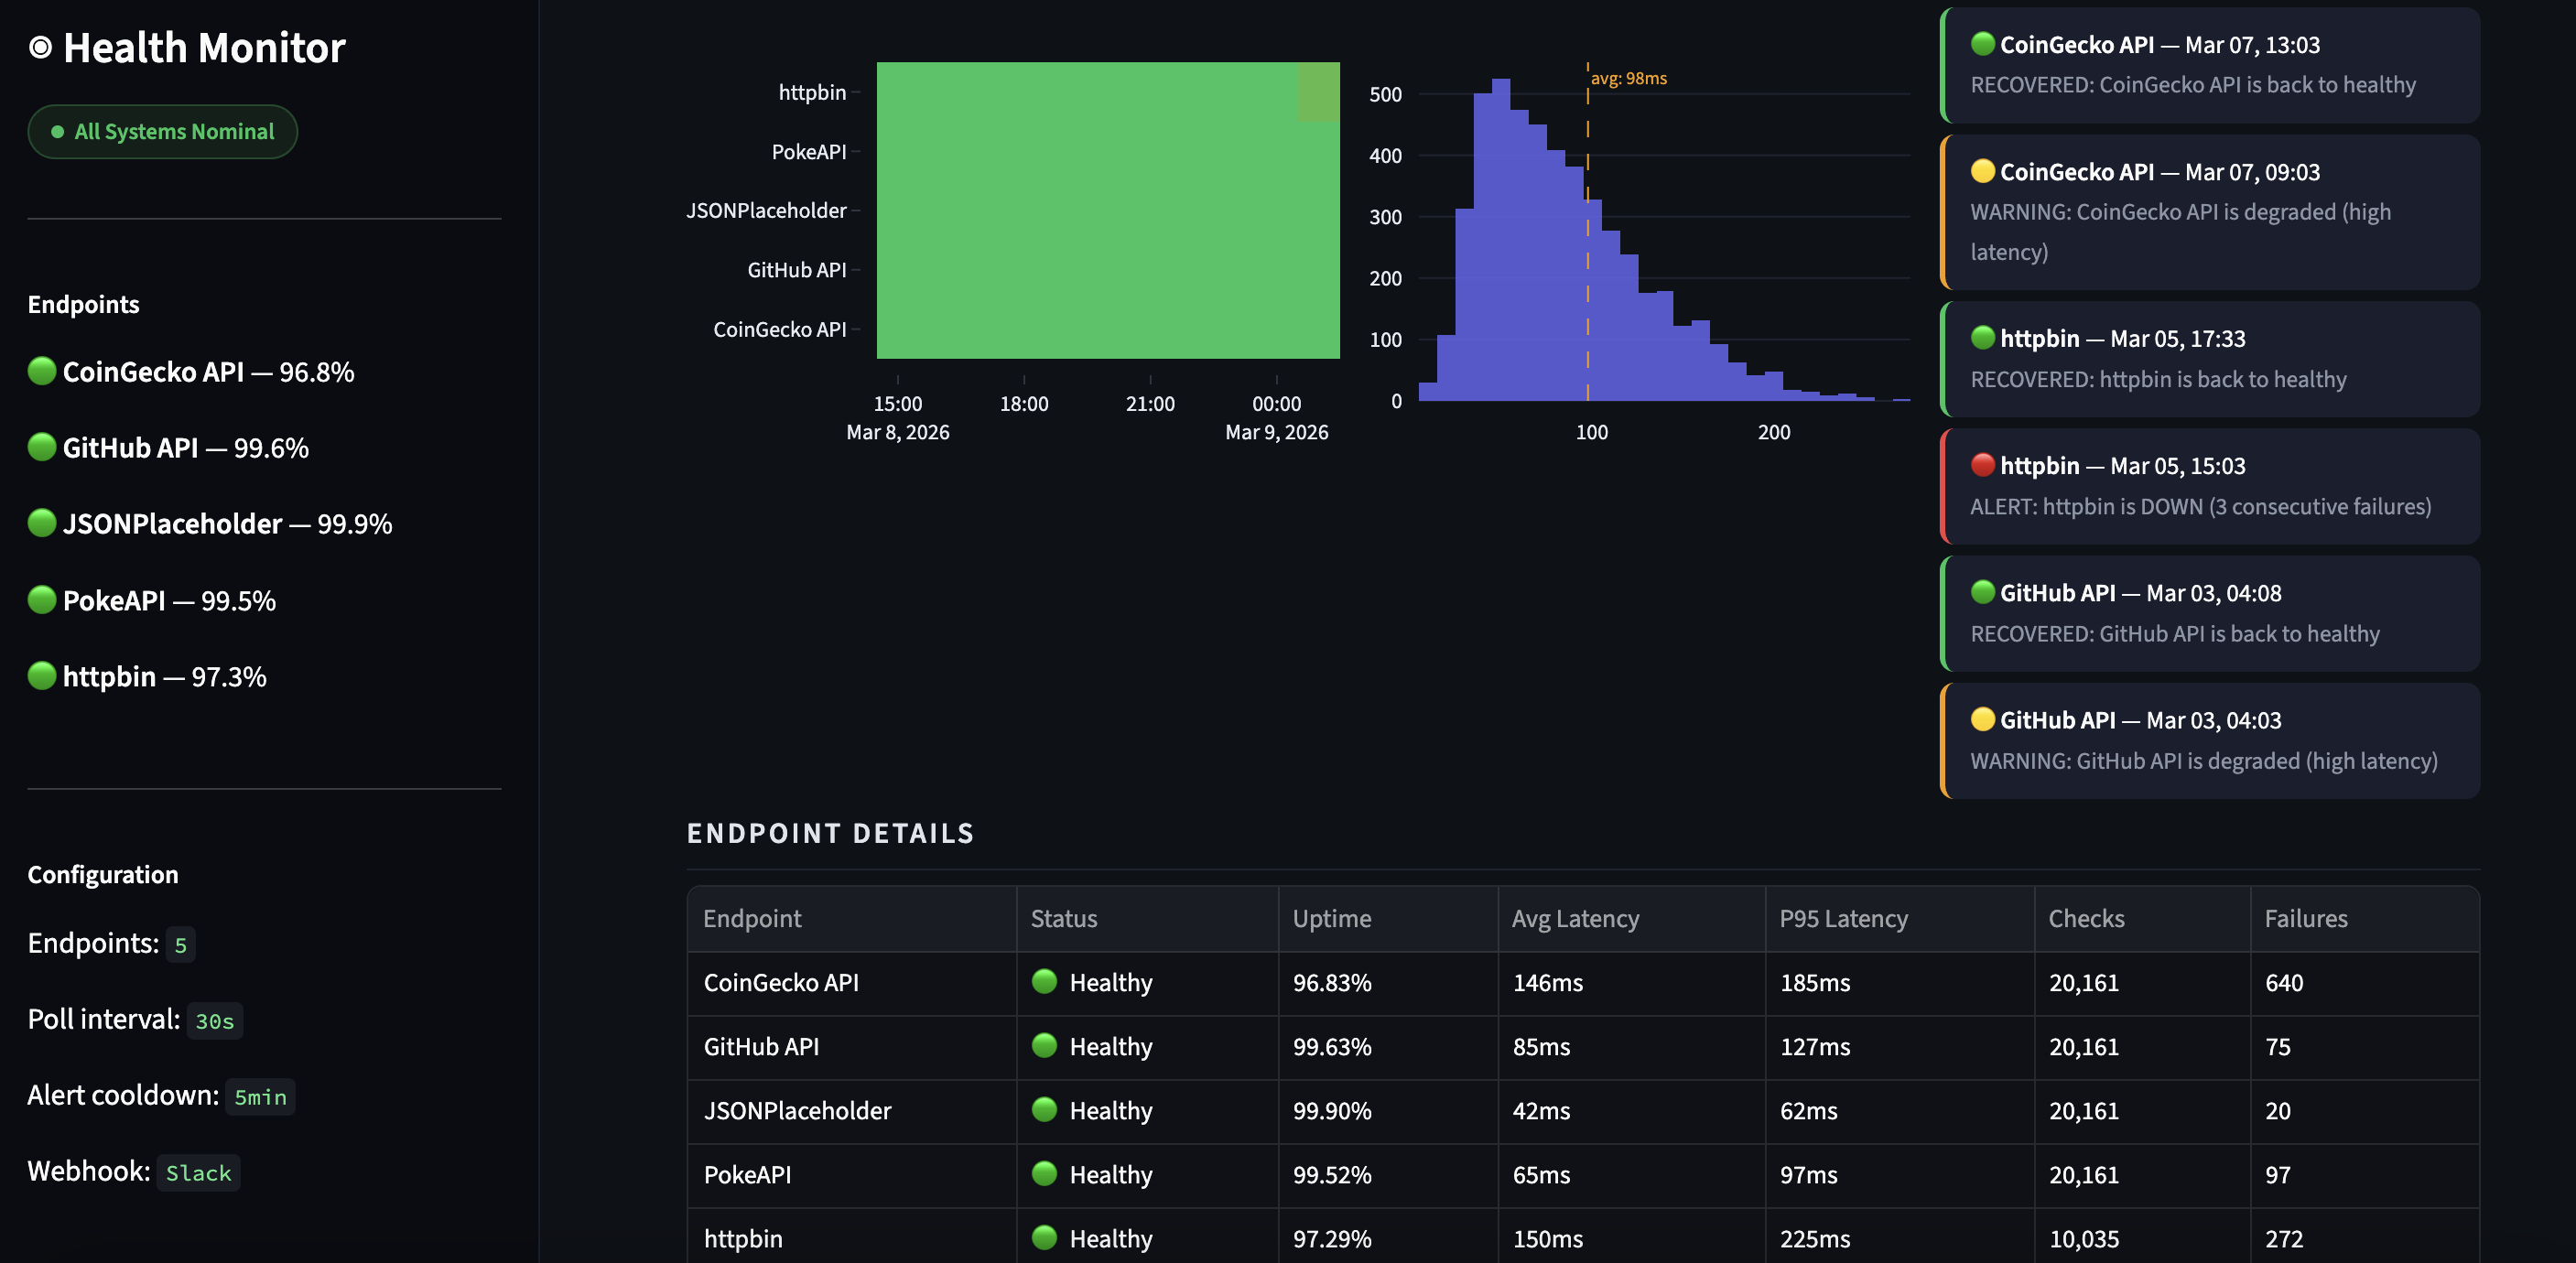The image size is (2576, 1263).
Task: Click the green status dot beside httpbin endpoint
Action: (x=41, y=676)
